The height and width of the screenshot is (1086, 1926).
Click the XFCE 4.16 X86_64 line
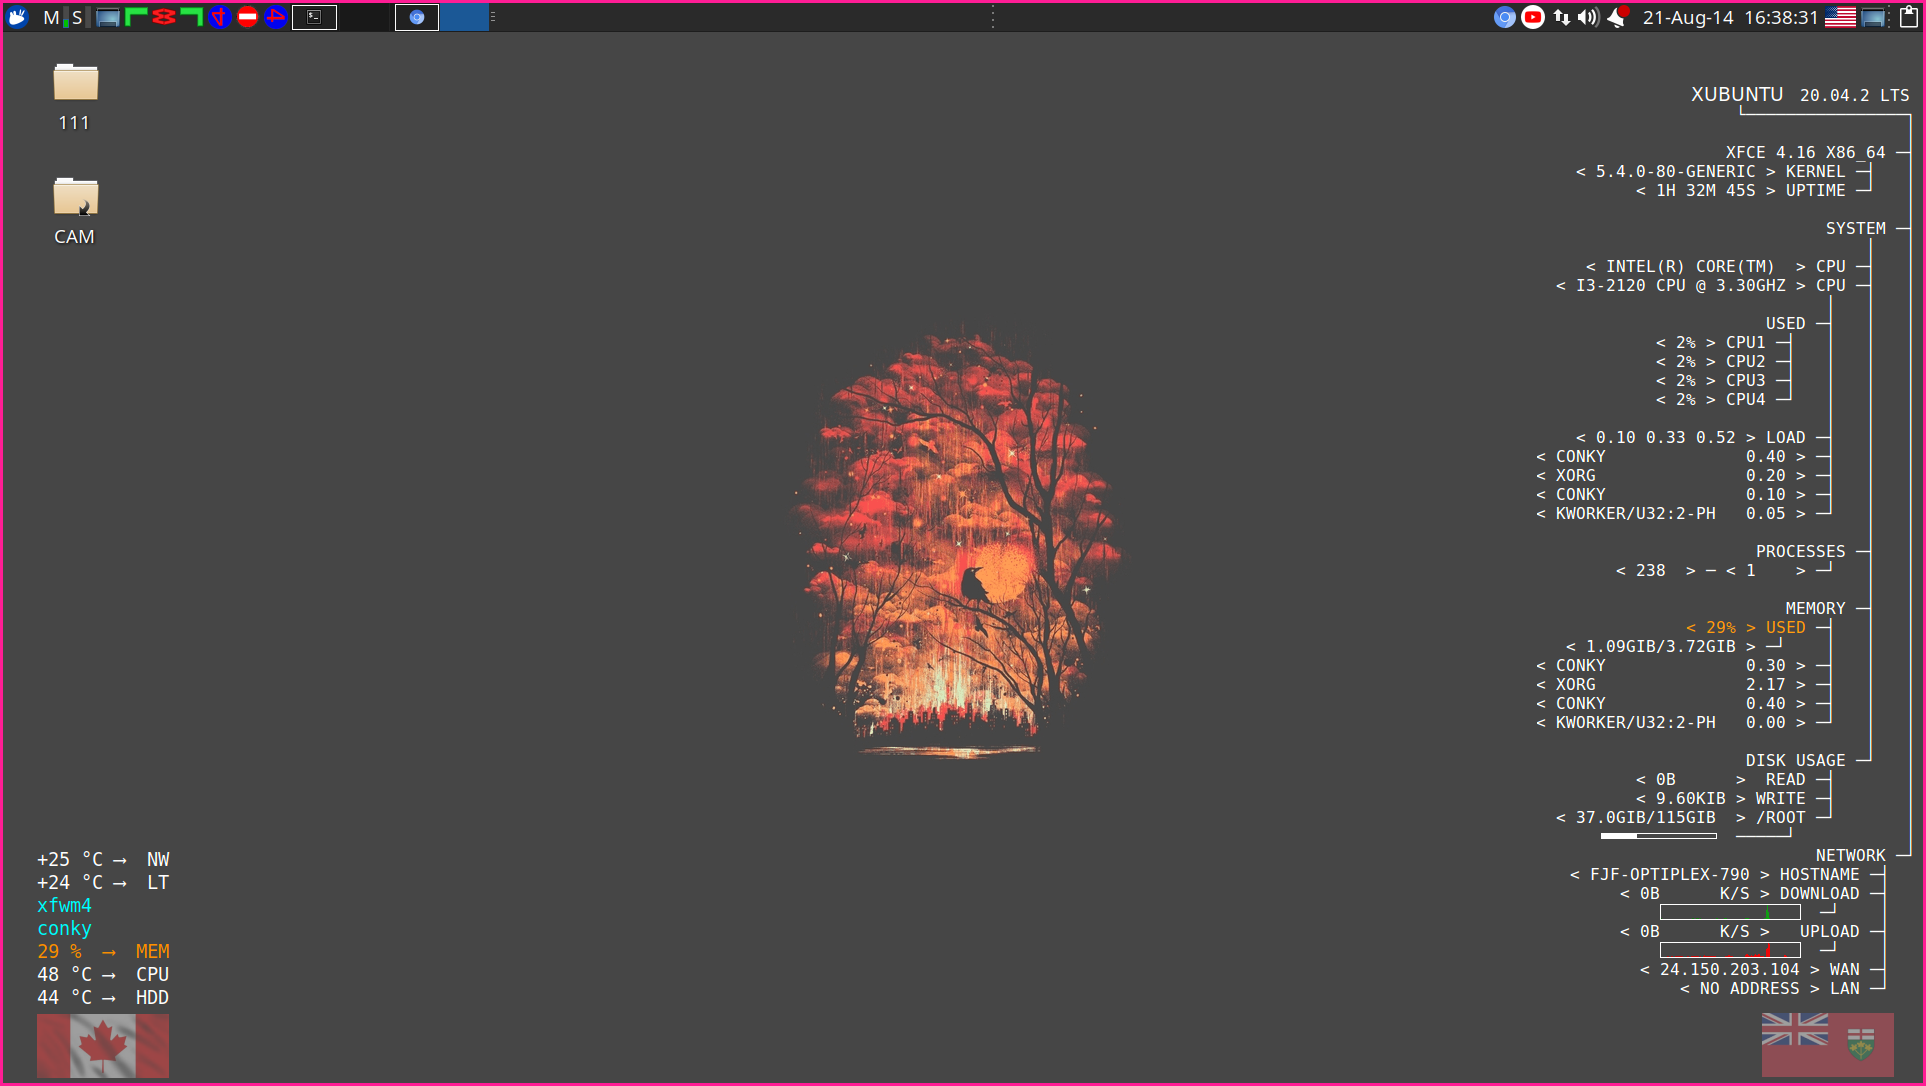(1805, 152)
